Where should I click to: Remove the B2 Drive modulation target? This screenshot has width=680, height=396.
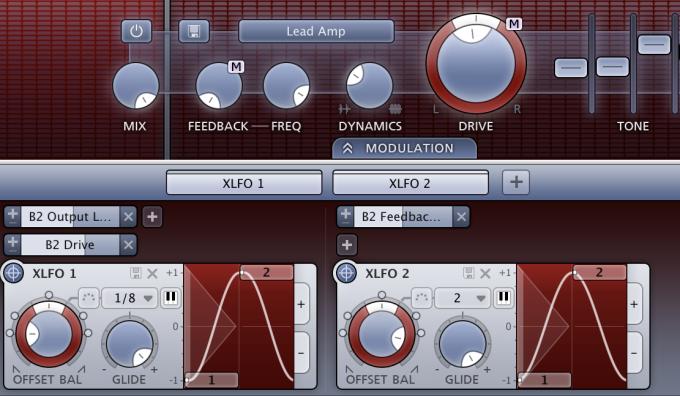pyautogui.click(x=128, y=245)
